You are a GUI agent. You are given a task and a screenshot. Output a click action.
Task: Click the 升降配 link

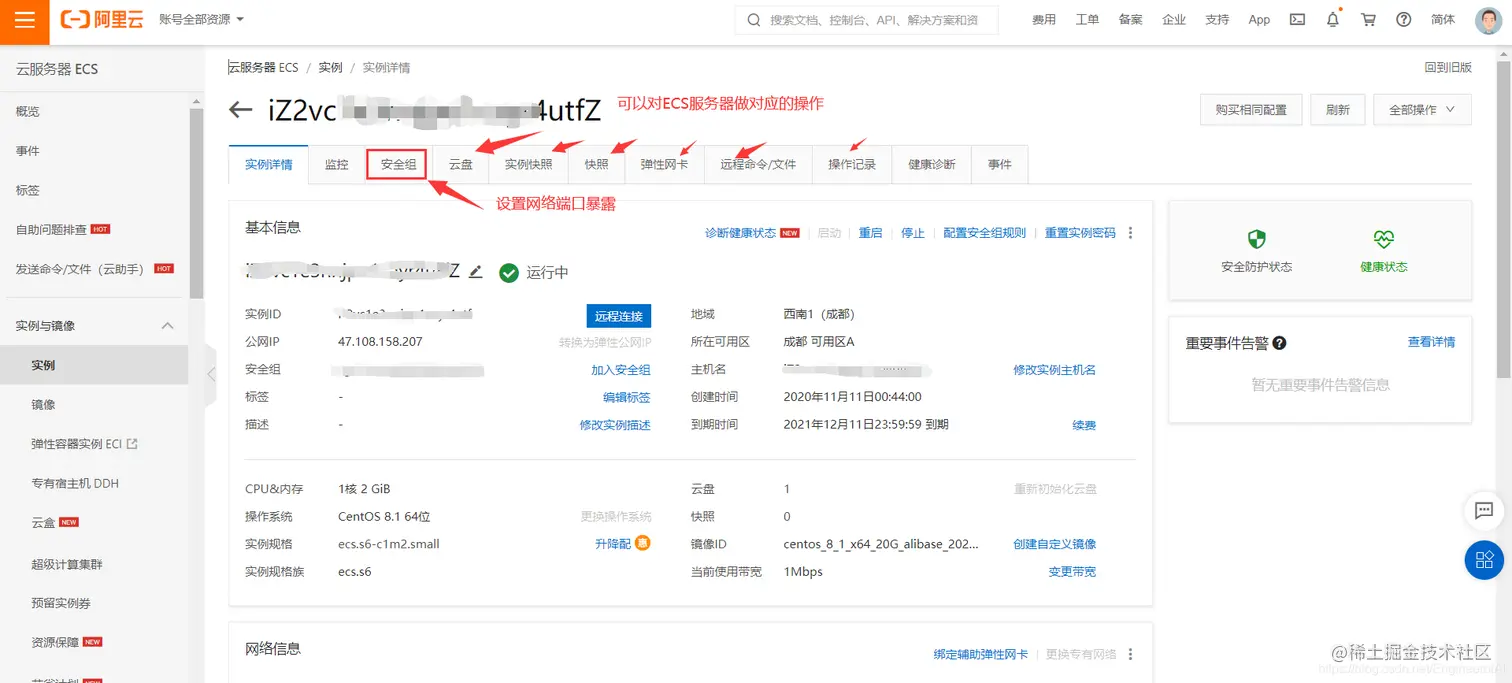[x=613, y=544]
